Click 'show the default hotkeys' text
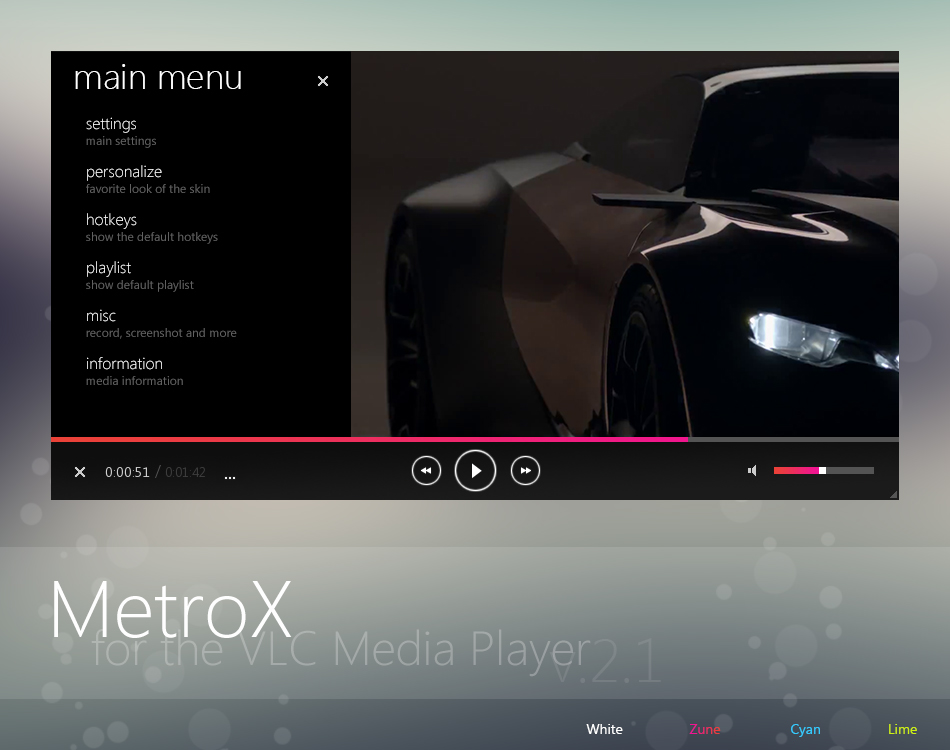This screenshot has height=750, width=950. (151, 236)
